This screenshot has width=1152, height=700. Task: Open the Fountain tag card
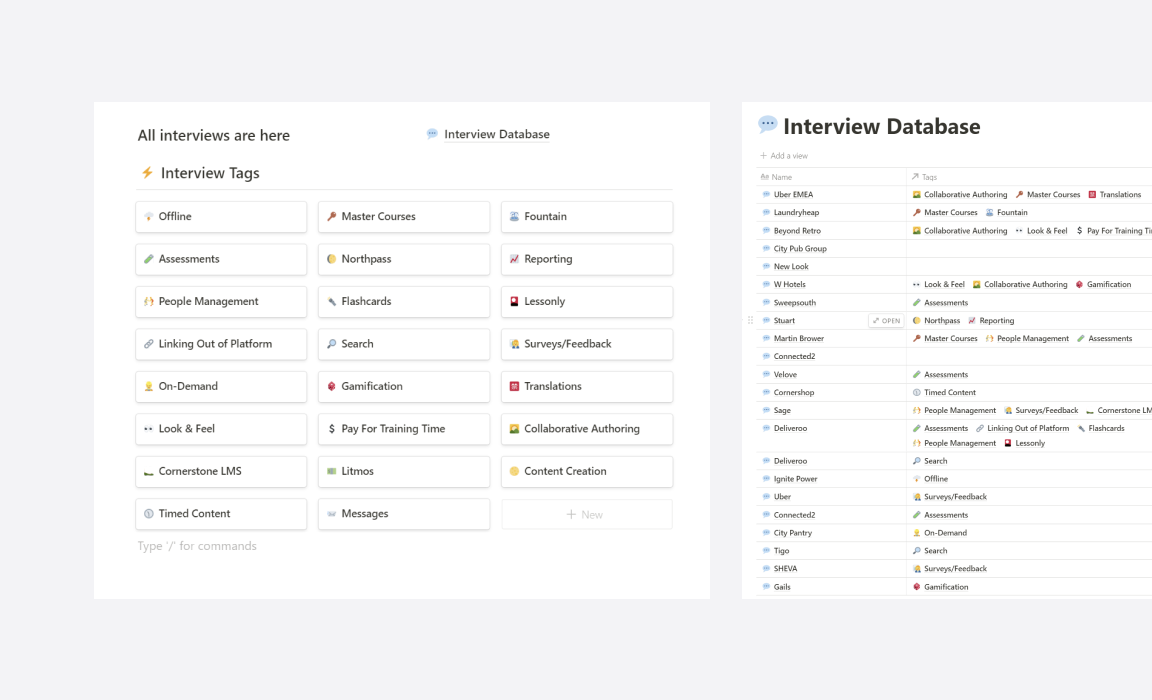pos(587,217)
